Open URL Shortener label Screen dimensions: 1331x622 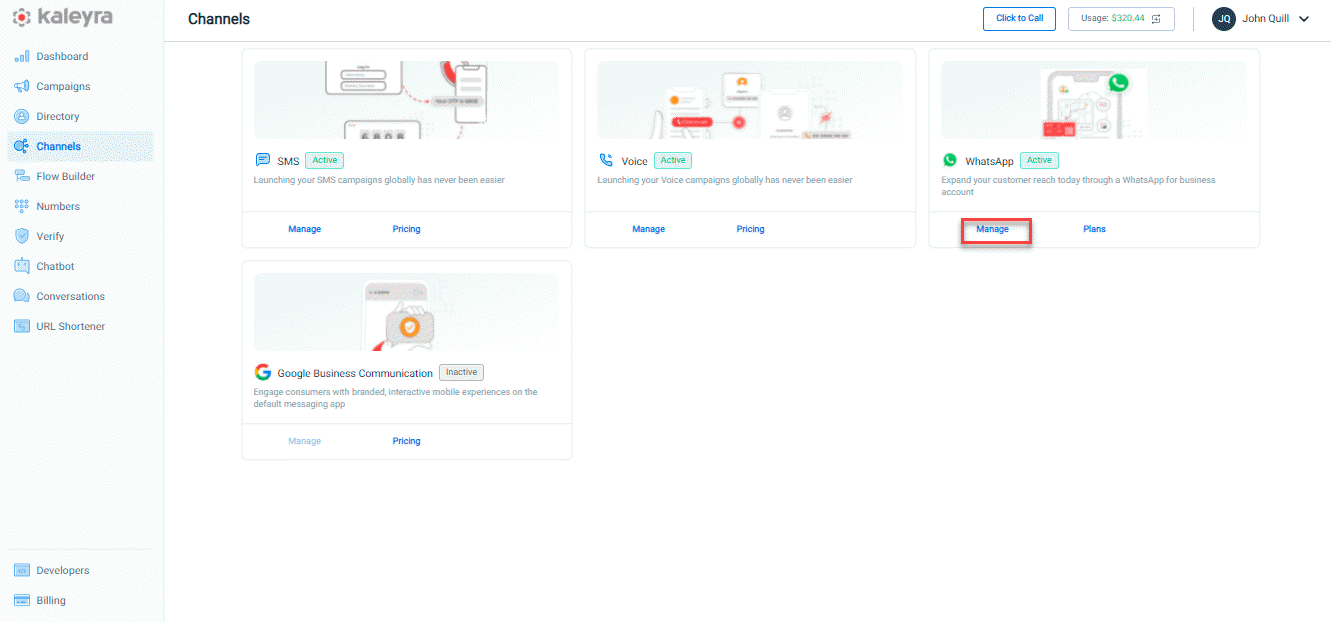pyautogui.click(x=70, y=326)
